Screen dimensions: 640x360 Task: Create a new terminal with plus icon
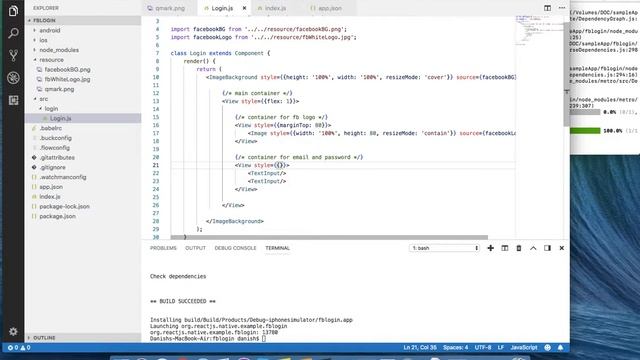pyautogui.click(x=491, y=248)
